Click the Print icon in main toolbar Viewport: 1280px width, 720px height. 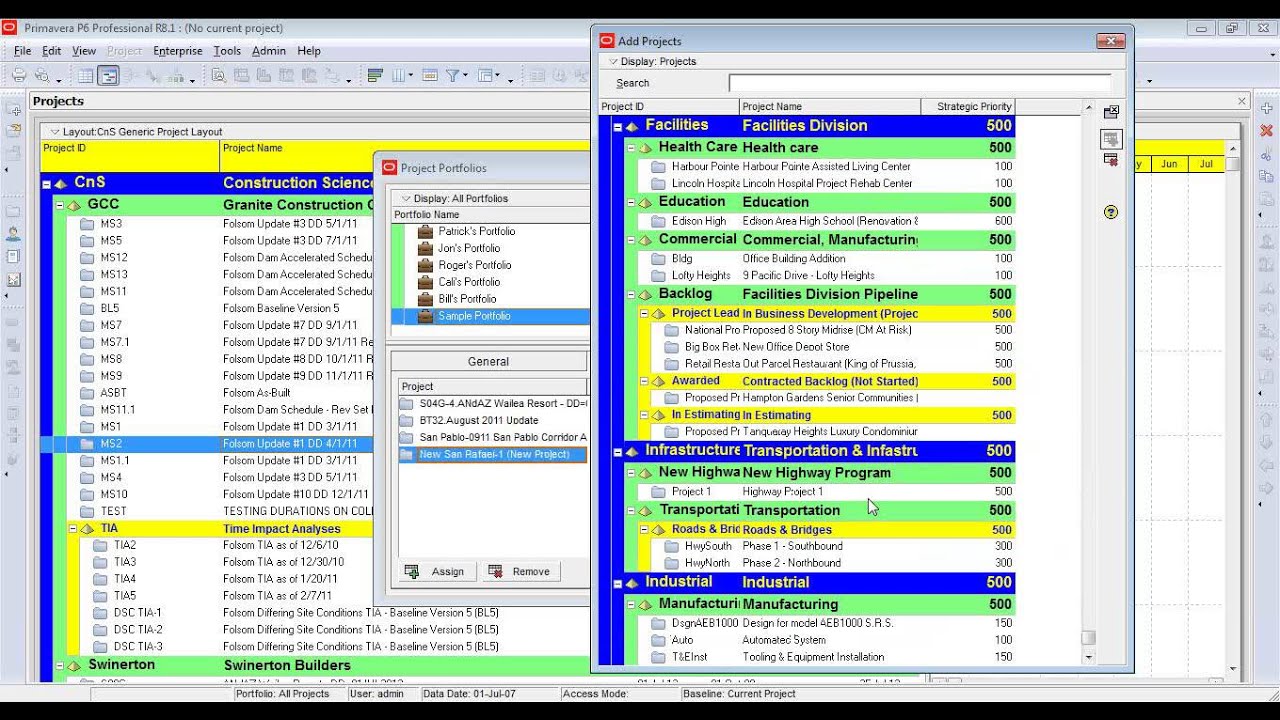[x=18, y=75]
